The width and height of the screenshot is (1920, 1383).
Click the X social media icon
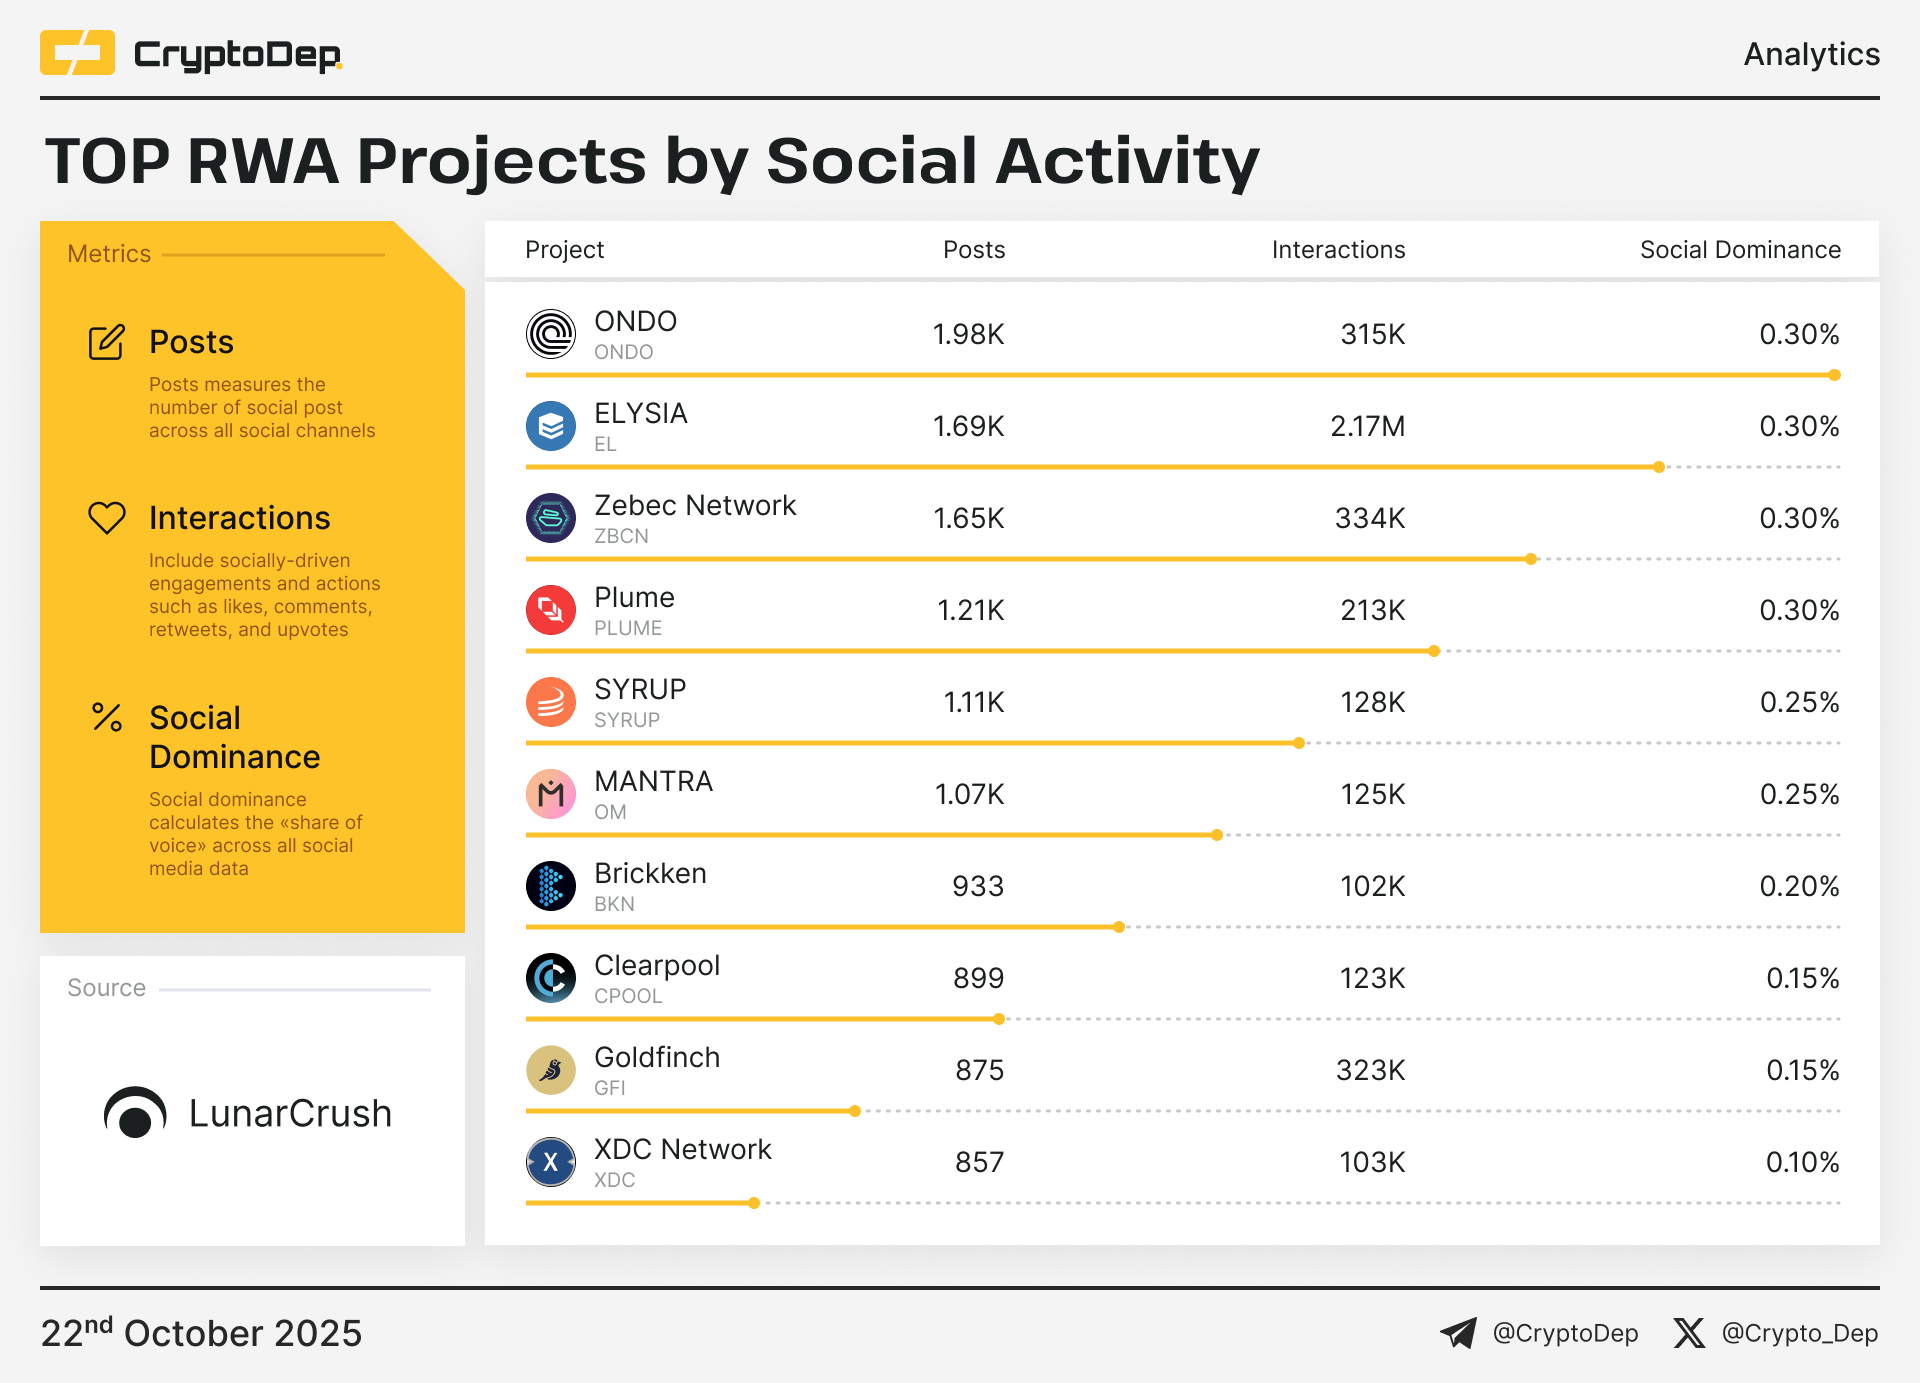coord(1689,1333)
